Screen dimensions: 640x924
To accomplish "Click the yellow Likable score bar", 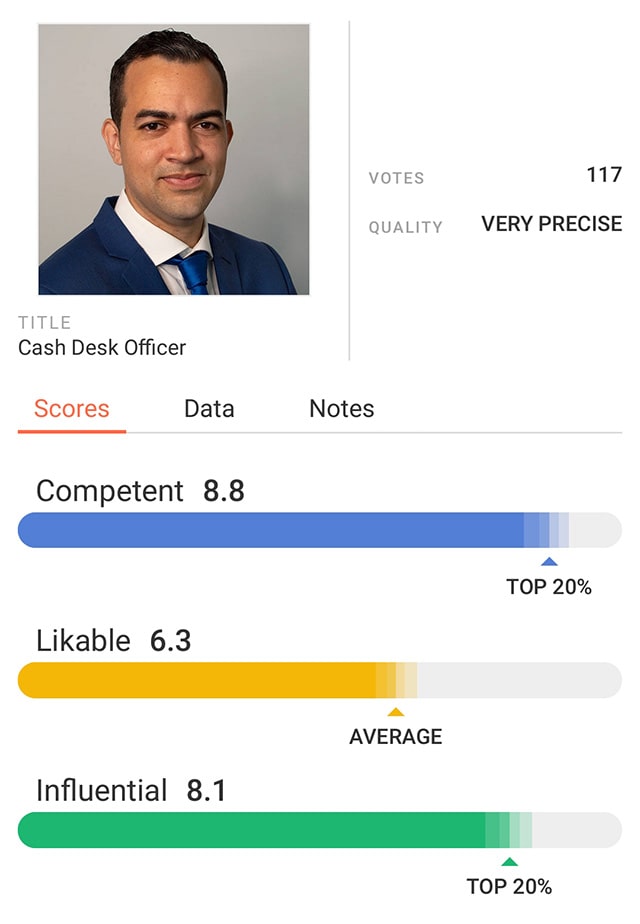I will click(200, 680).
